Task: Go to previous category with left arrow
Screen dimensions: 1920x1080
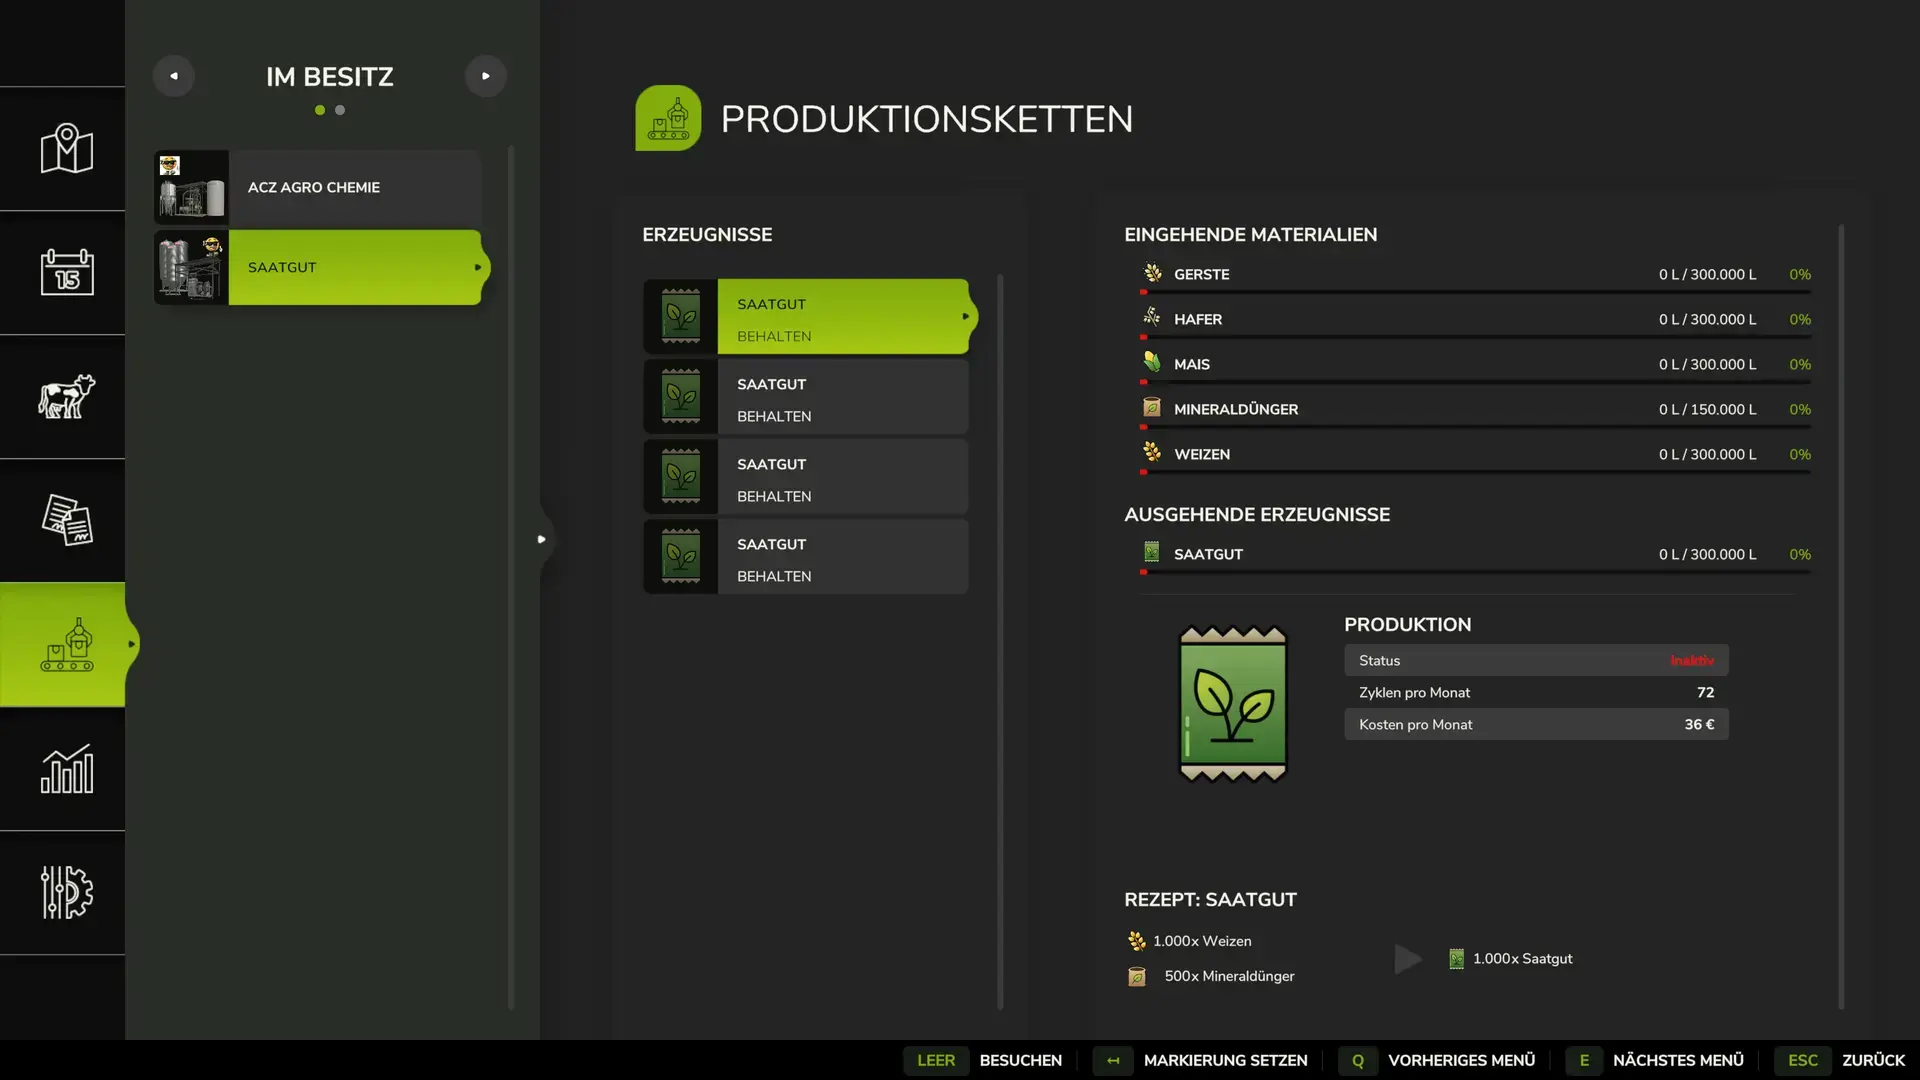Action: pyautogui.click(x=174, y=76)
